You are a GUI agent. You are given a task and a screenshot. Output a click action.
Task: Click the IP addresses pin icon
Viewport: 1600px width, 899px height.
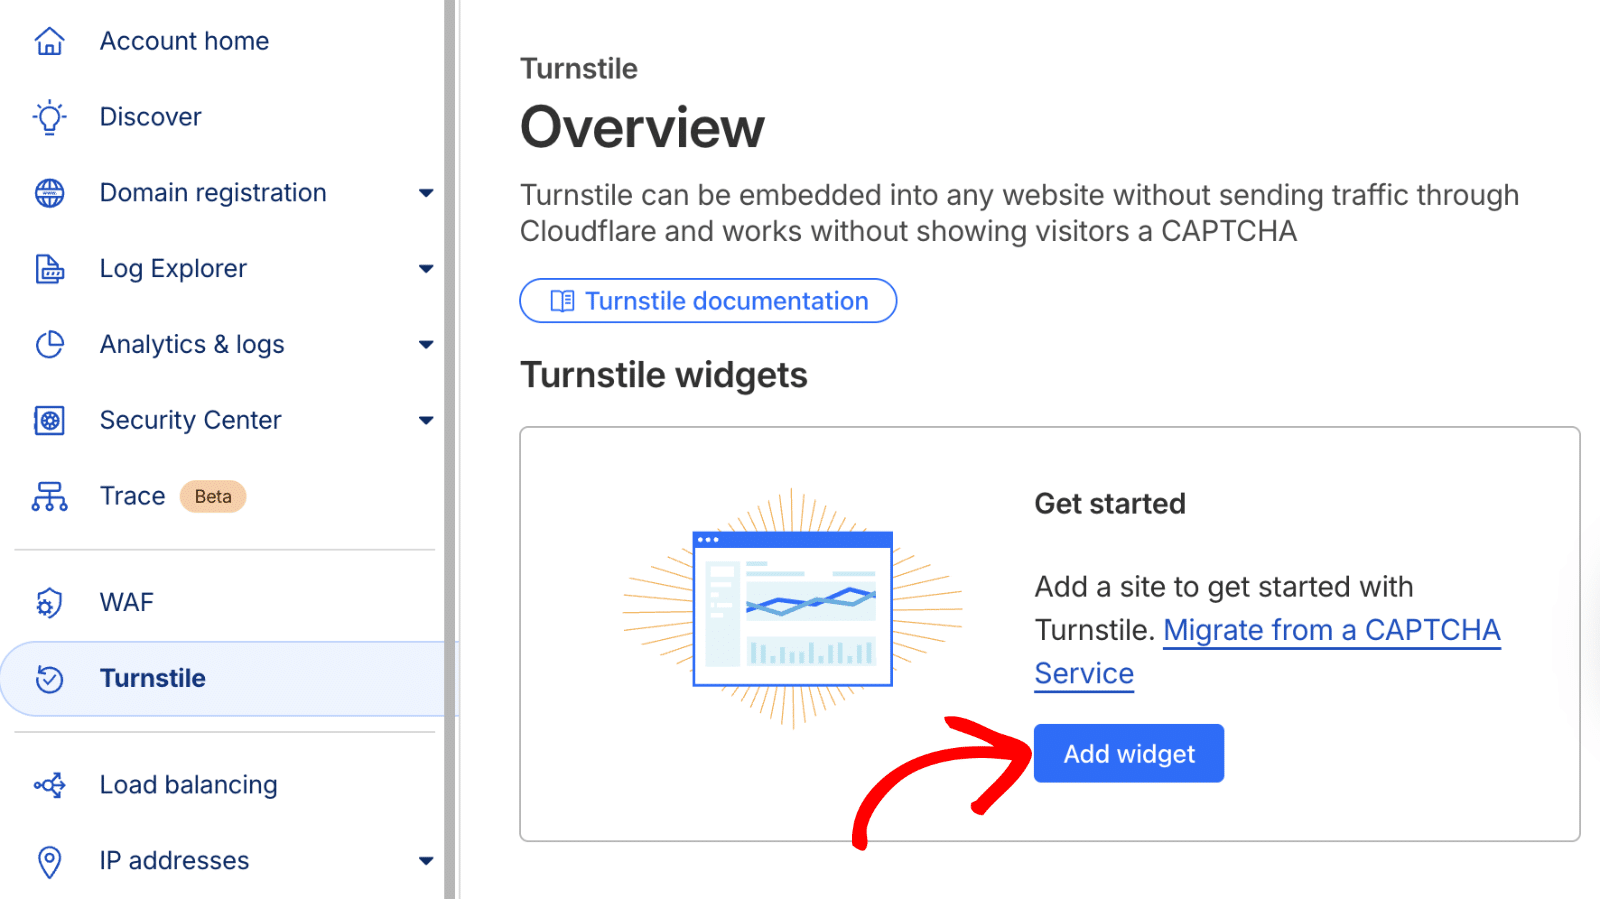click(x=49, y=861)
